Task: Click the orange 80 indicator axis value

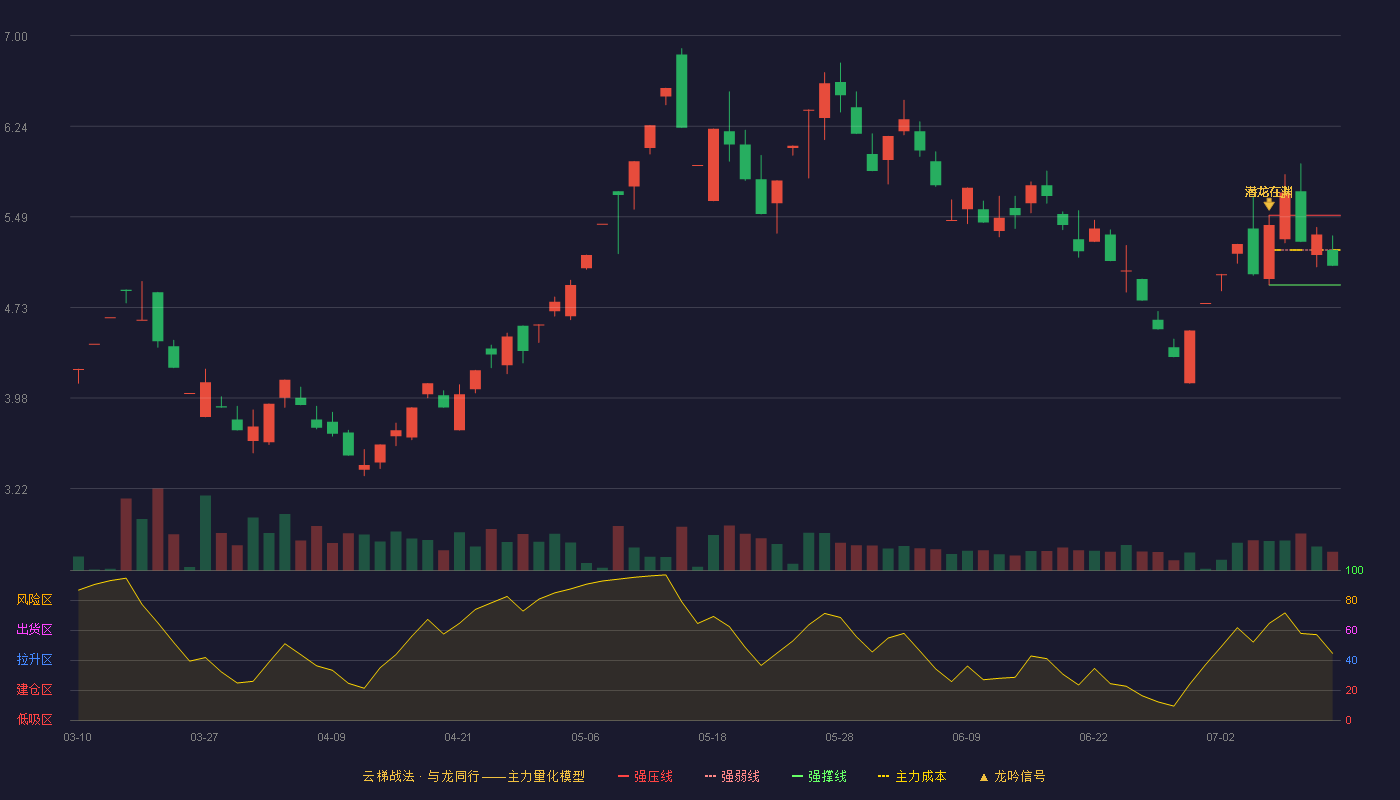Action: (x=1351, y=600)
